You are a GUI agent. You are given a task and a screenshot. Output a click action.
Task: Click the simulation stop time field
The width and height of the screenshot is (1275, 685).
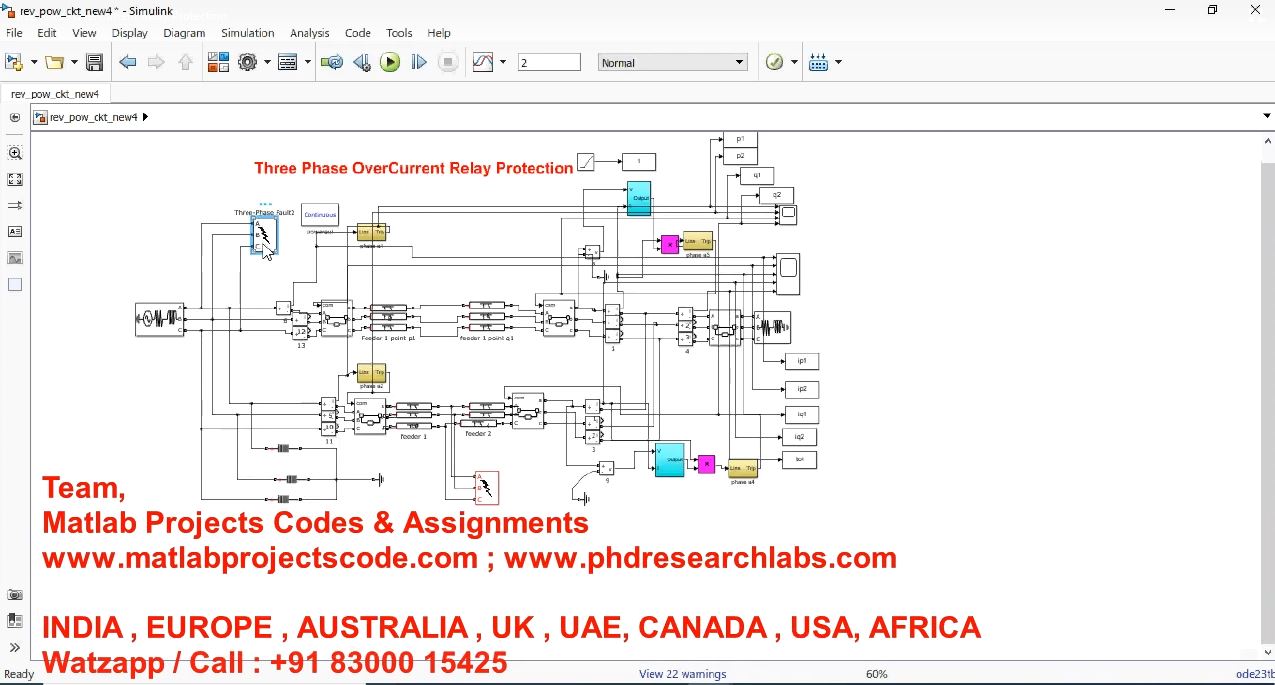pos(548,62)
